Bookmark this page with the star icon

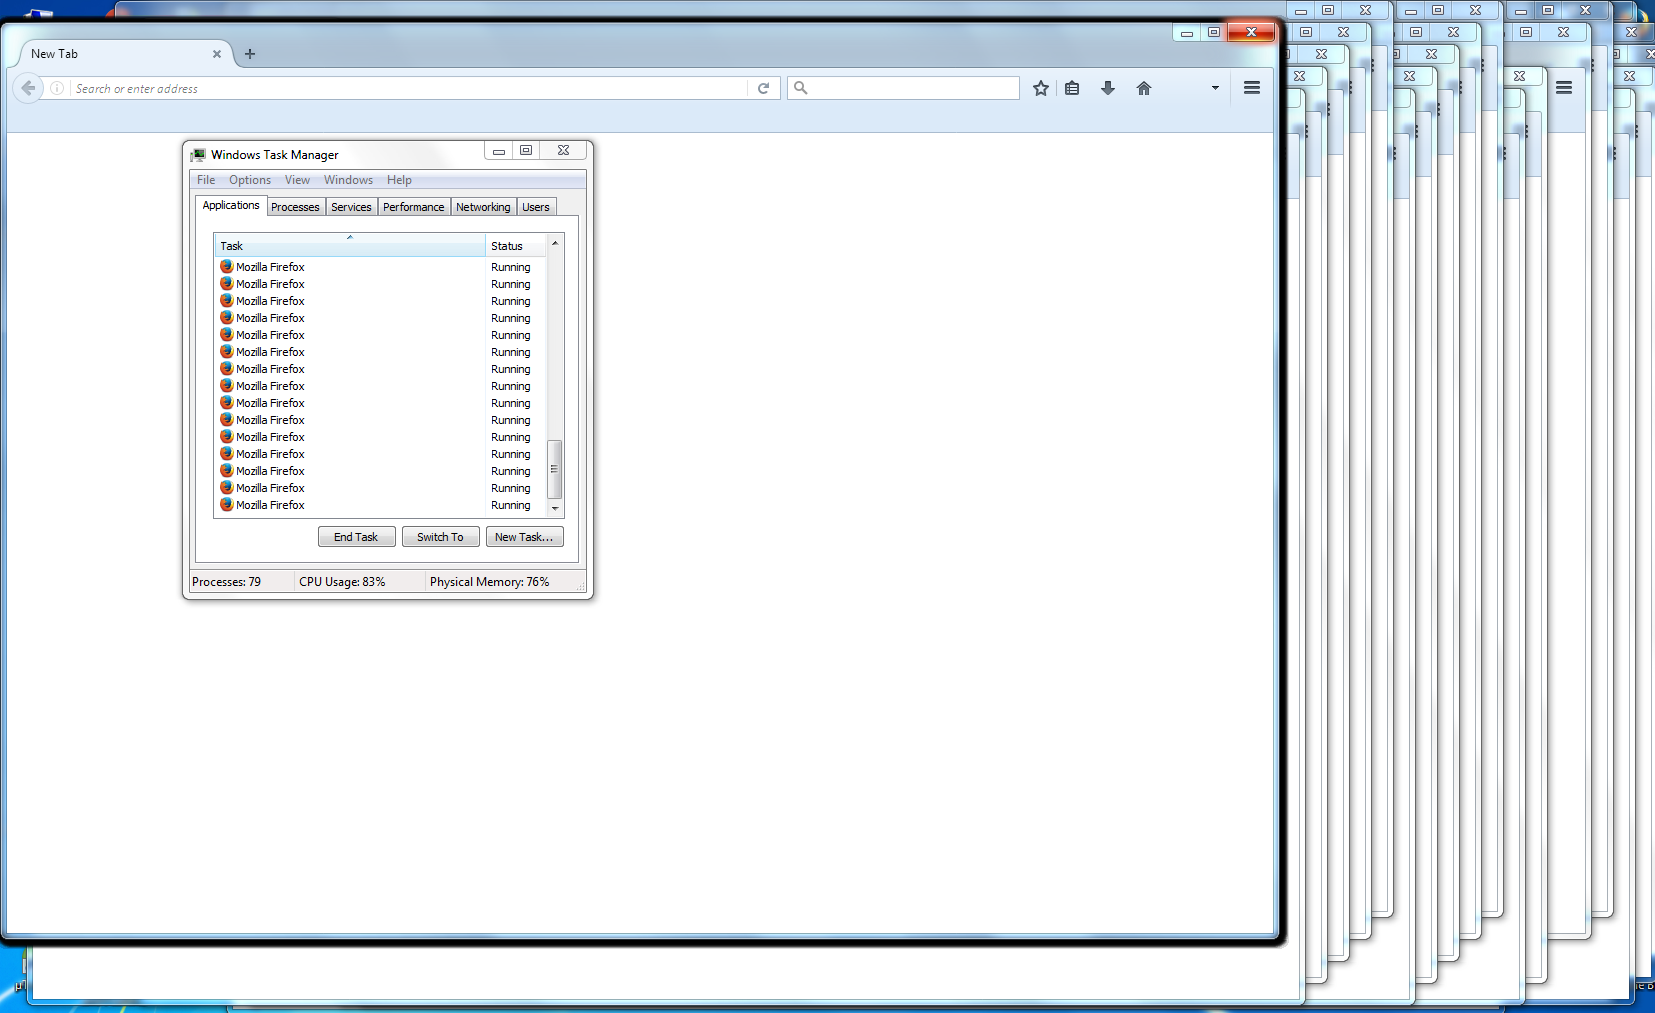(1041, 88)
